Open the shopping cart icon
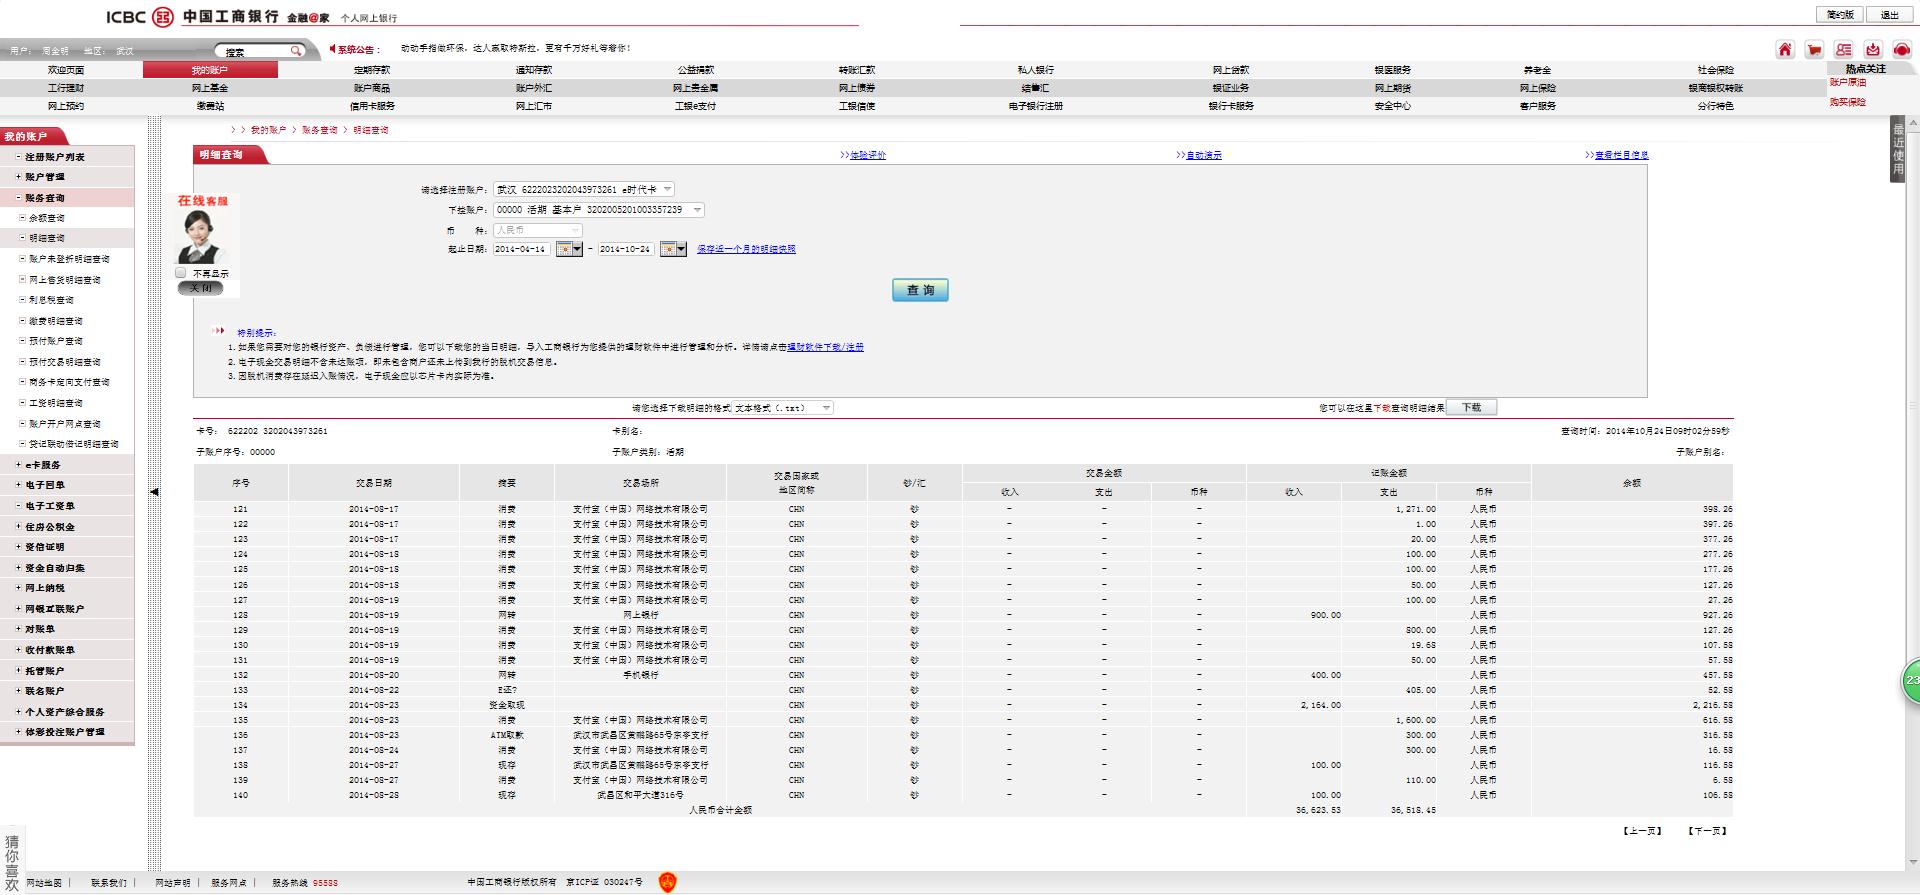 pyautogui.click(x=1814, y=50)
